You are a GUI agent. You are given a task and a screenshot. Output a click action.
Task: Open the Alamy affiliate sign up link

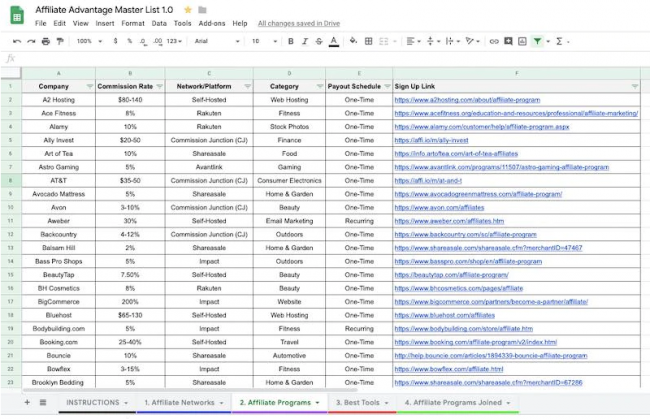pos(482,127)
